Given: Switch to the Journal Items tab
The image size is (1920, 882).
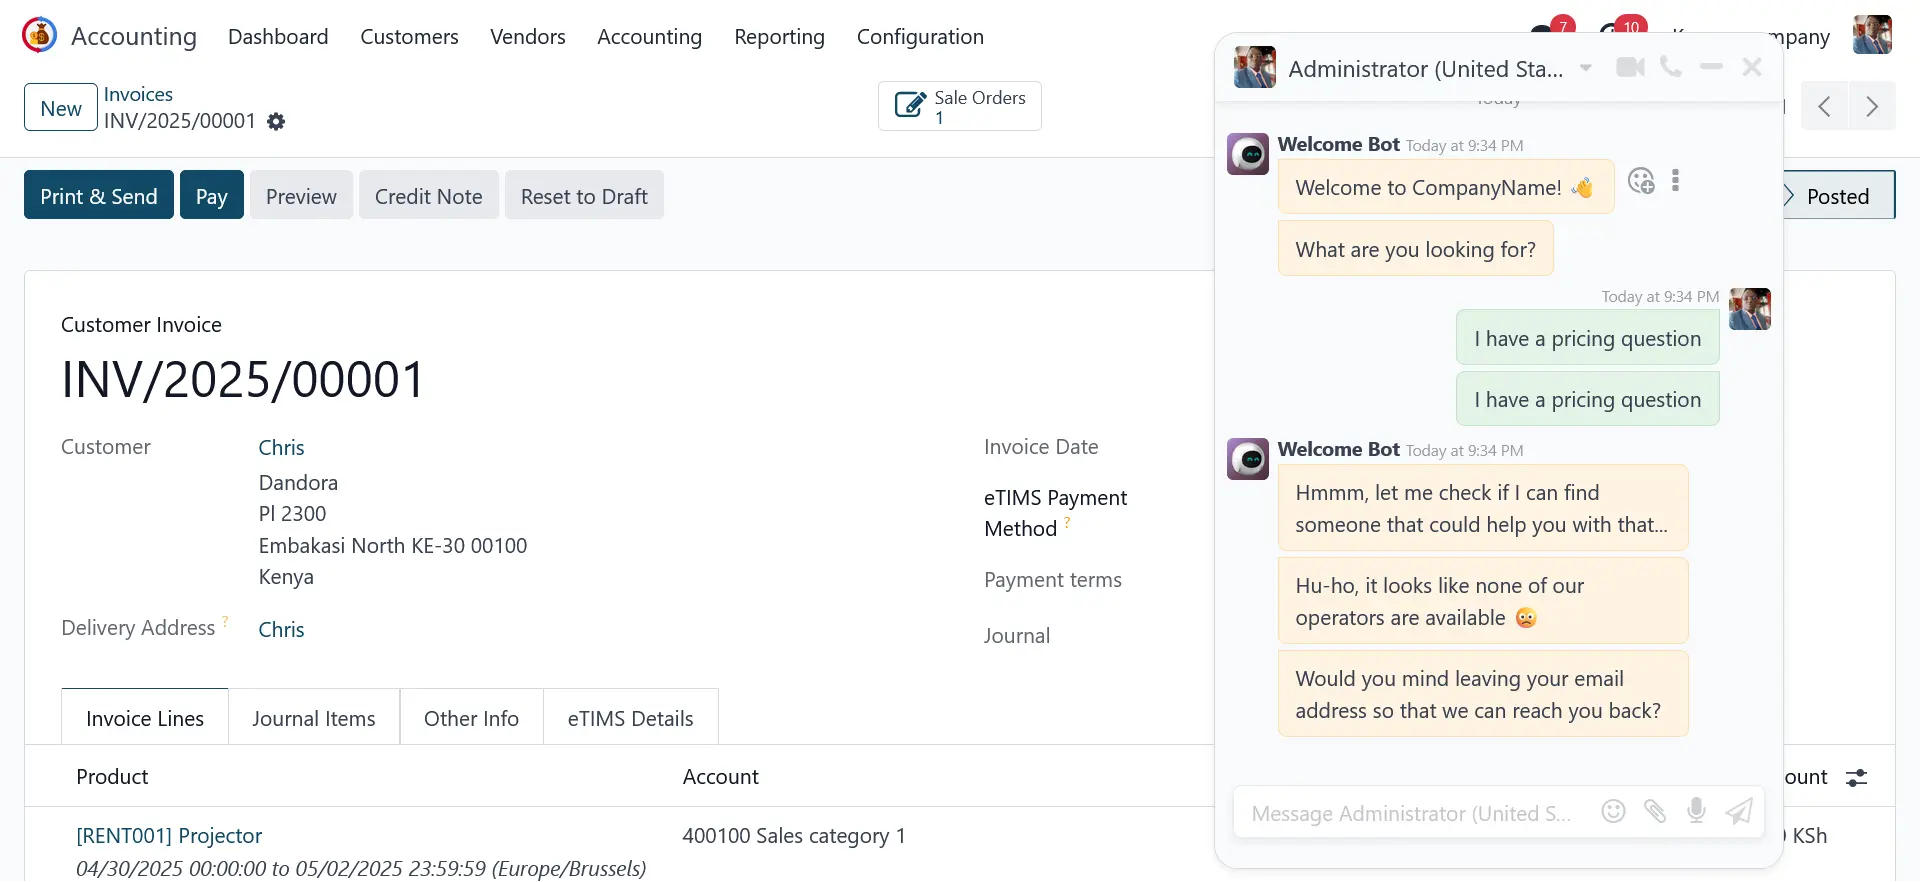Looking at the screenshot, I should point(313,718).
